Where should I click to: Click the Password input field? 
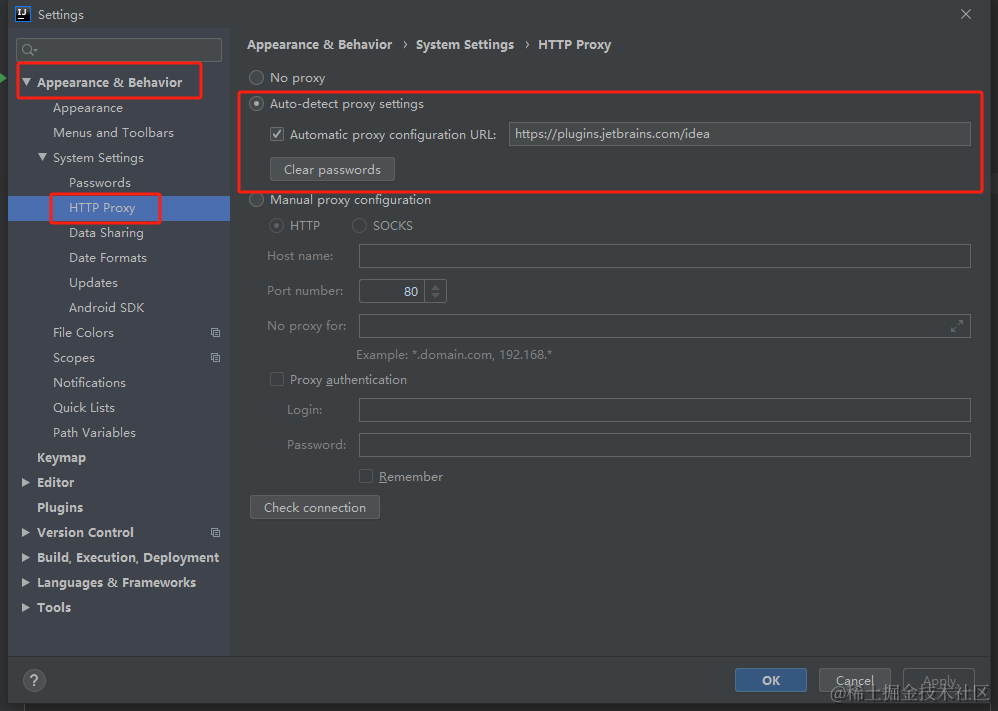tap(664, 445)
